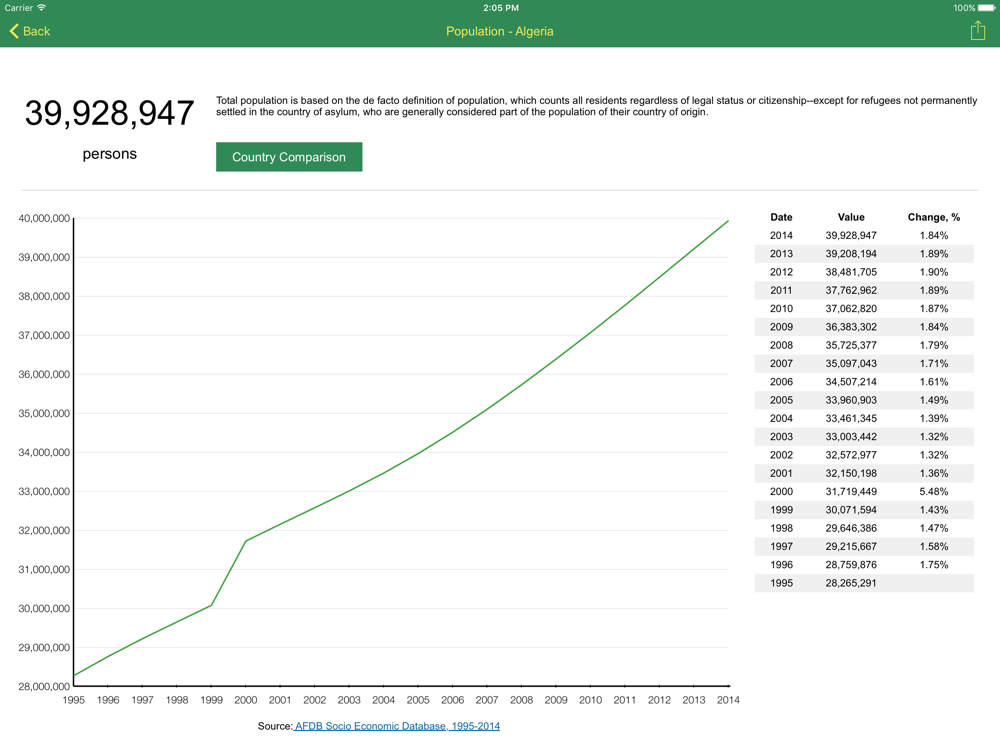1000x750 pixels.
Task: Tap the 2009 value 36,383,302
Action: tap(851, 327)
